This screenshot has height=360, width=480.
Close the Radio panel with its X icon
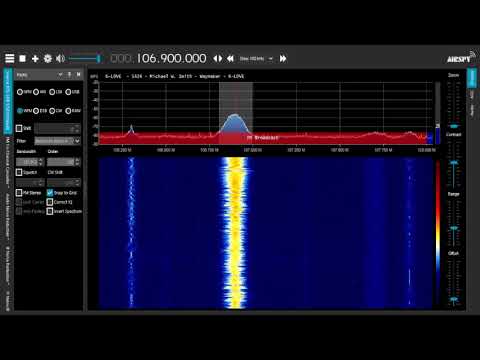tap(79, 75)
